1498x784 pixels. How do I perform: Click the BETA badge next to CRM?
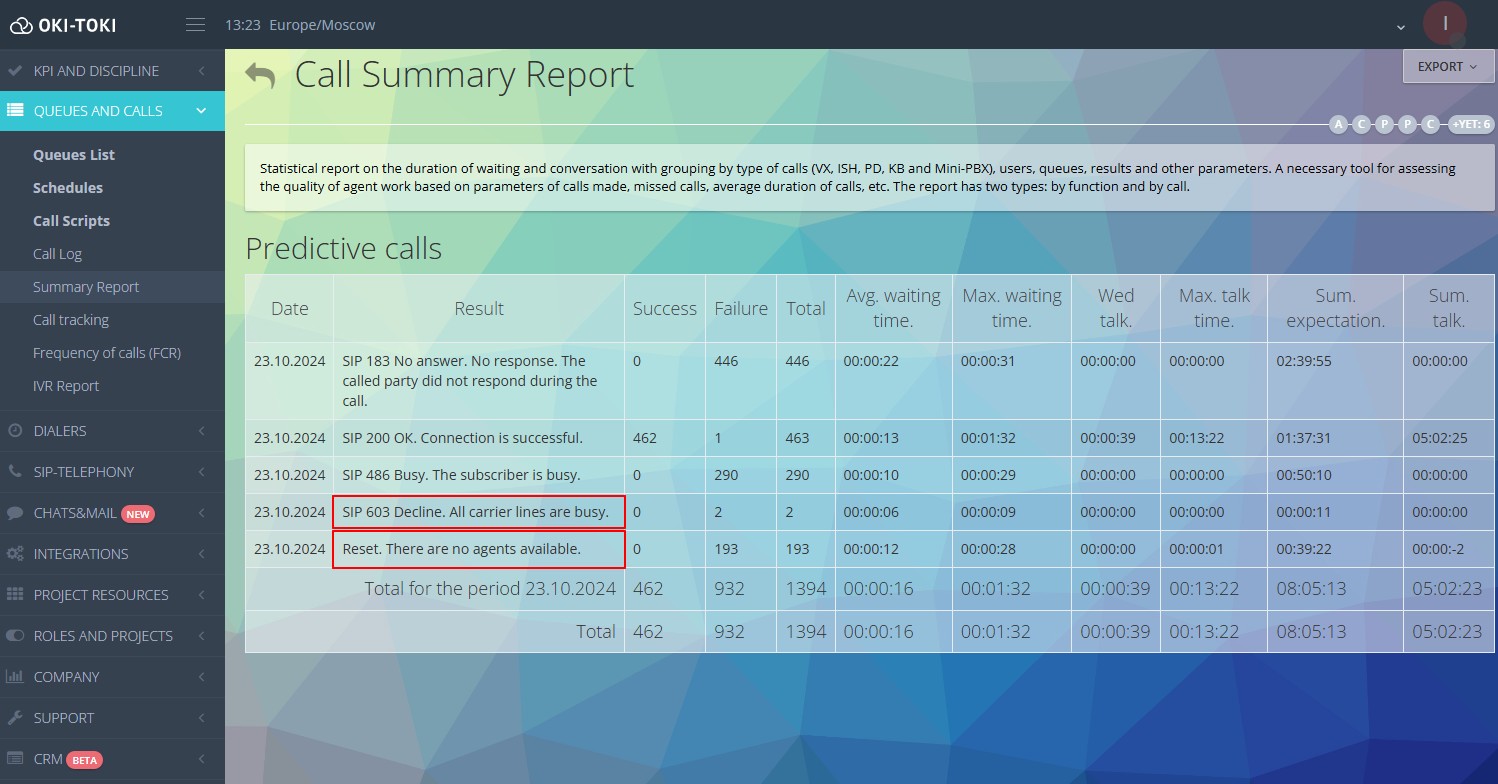point(84,760)
